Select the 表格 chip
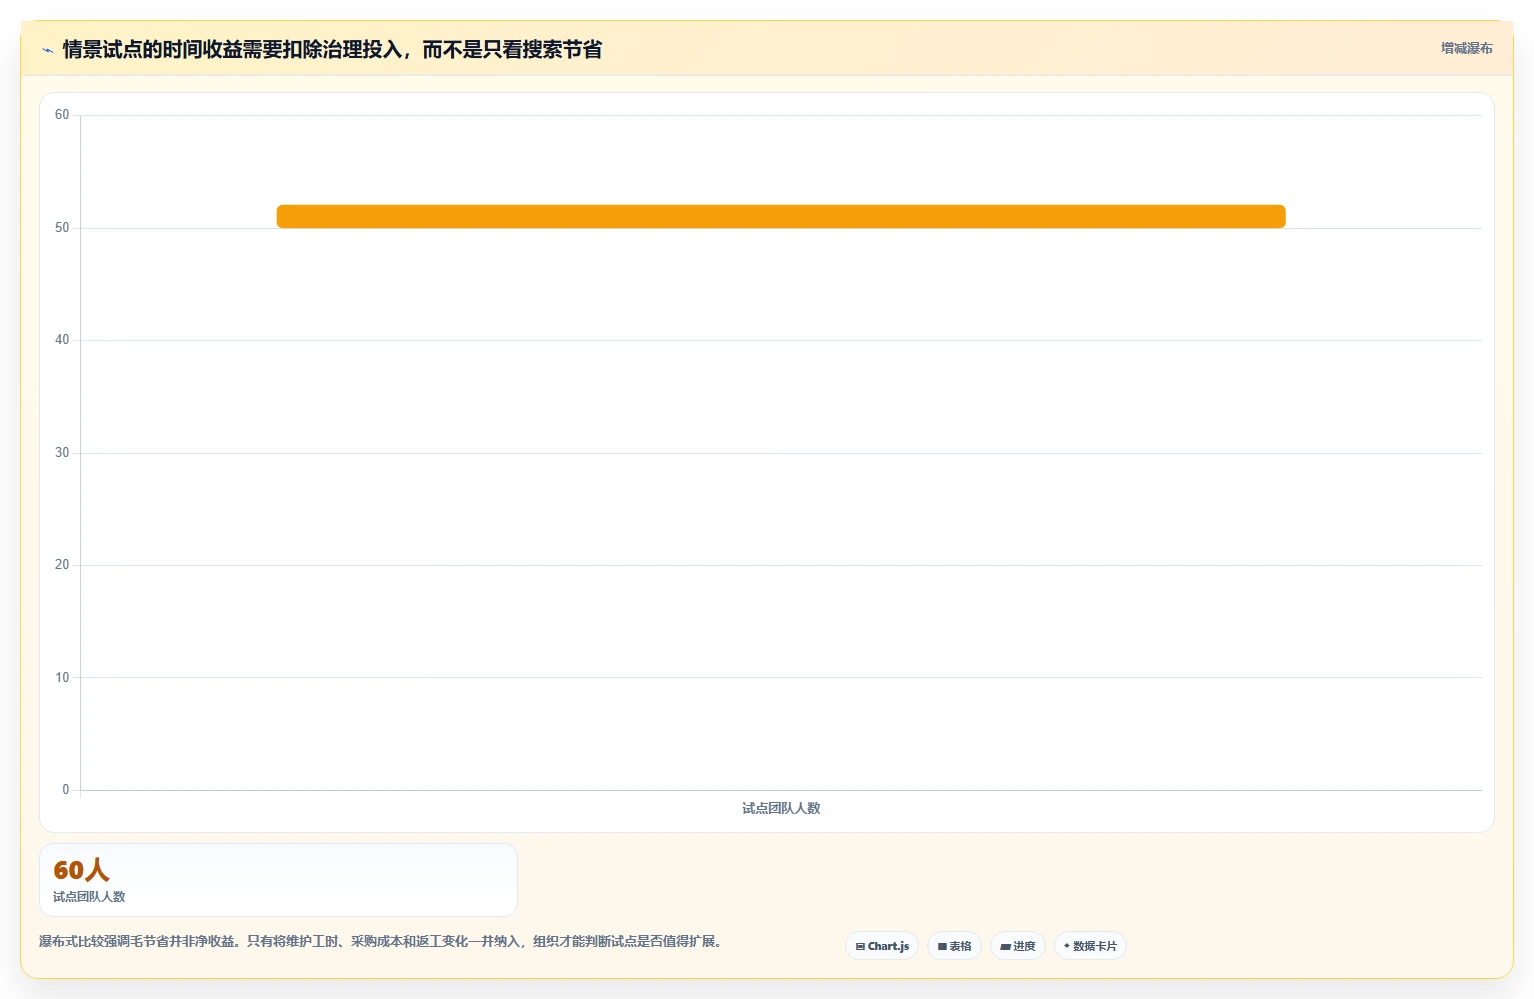The image size is (1534, 999). click(x=954, y=946)
